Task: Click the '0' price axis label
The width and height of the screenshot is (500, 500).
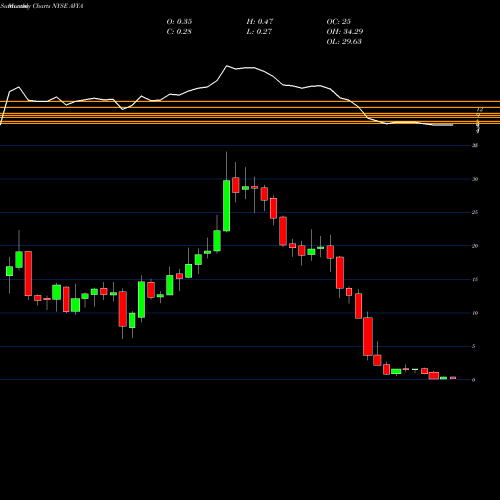Action: (x=474, y=380)
